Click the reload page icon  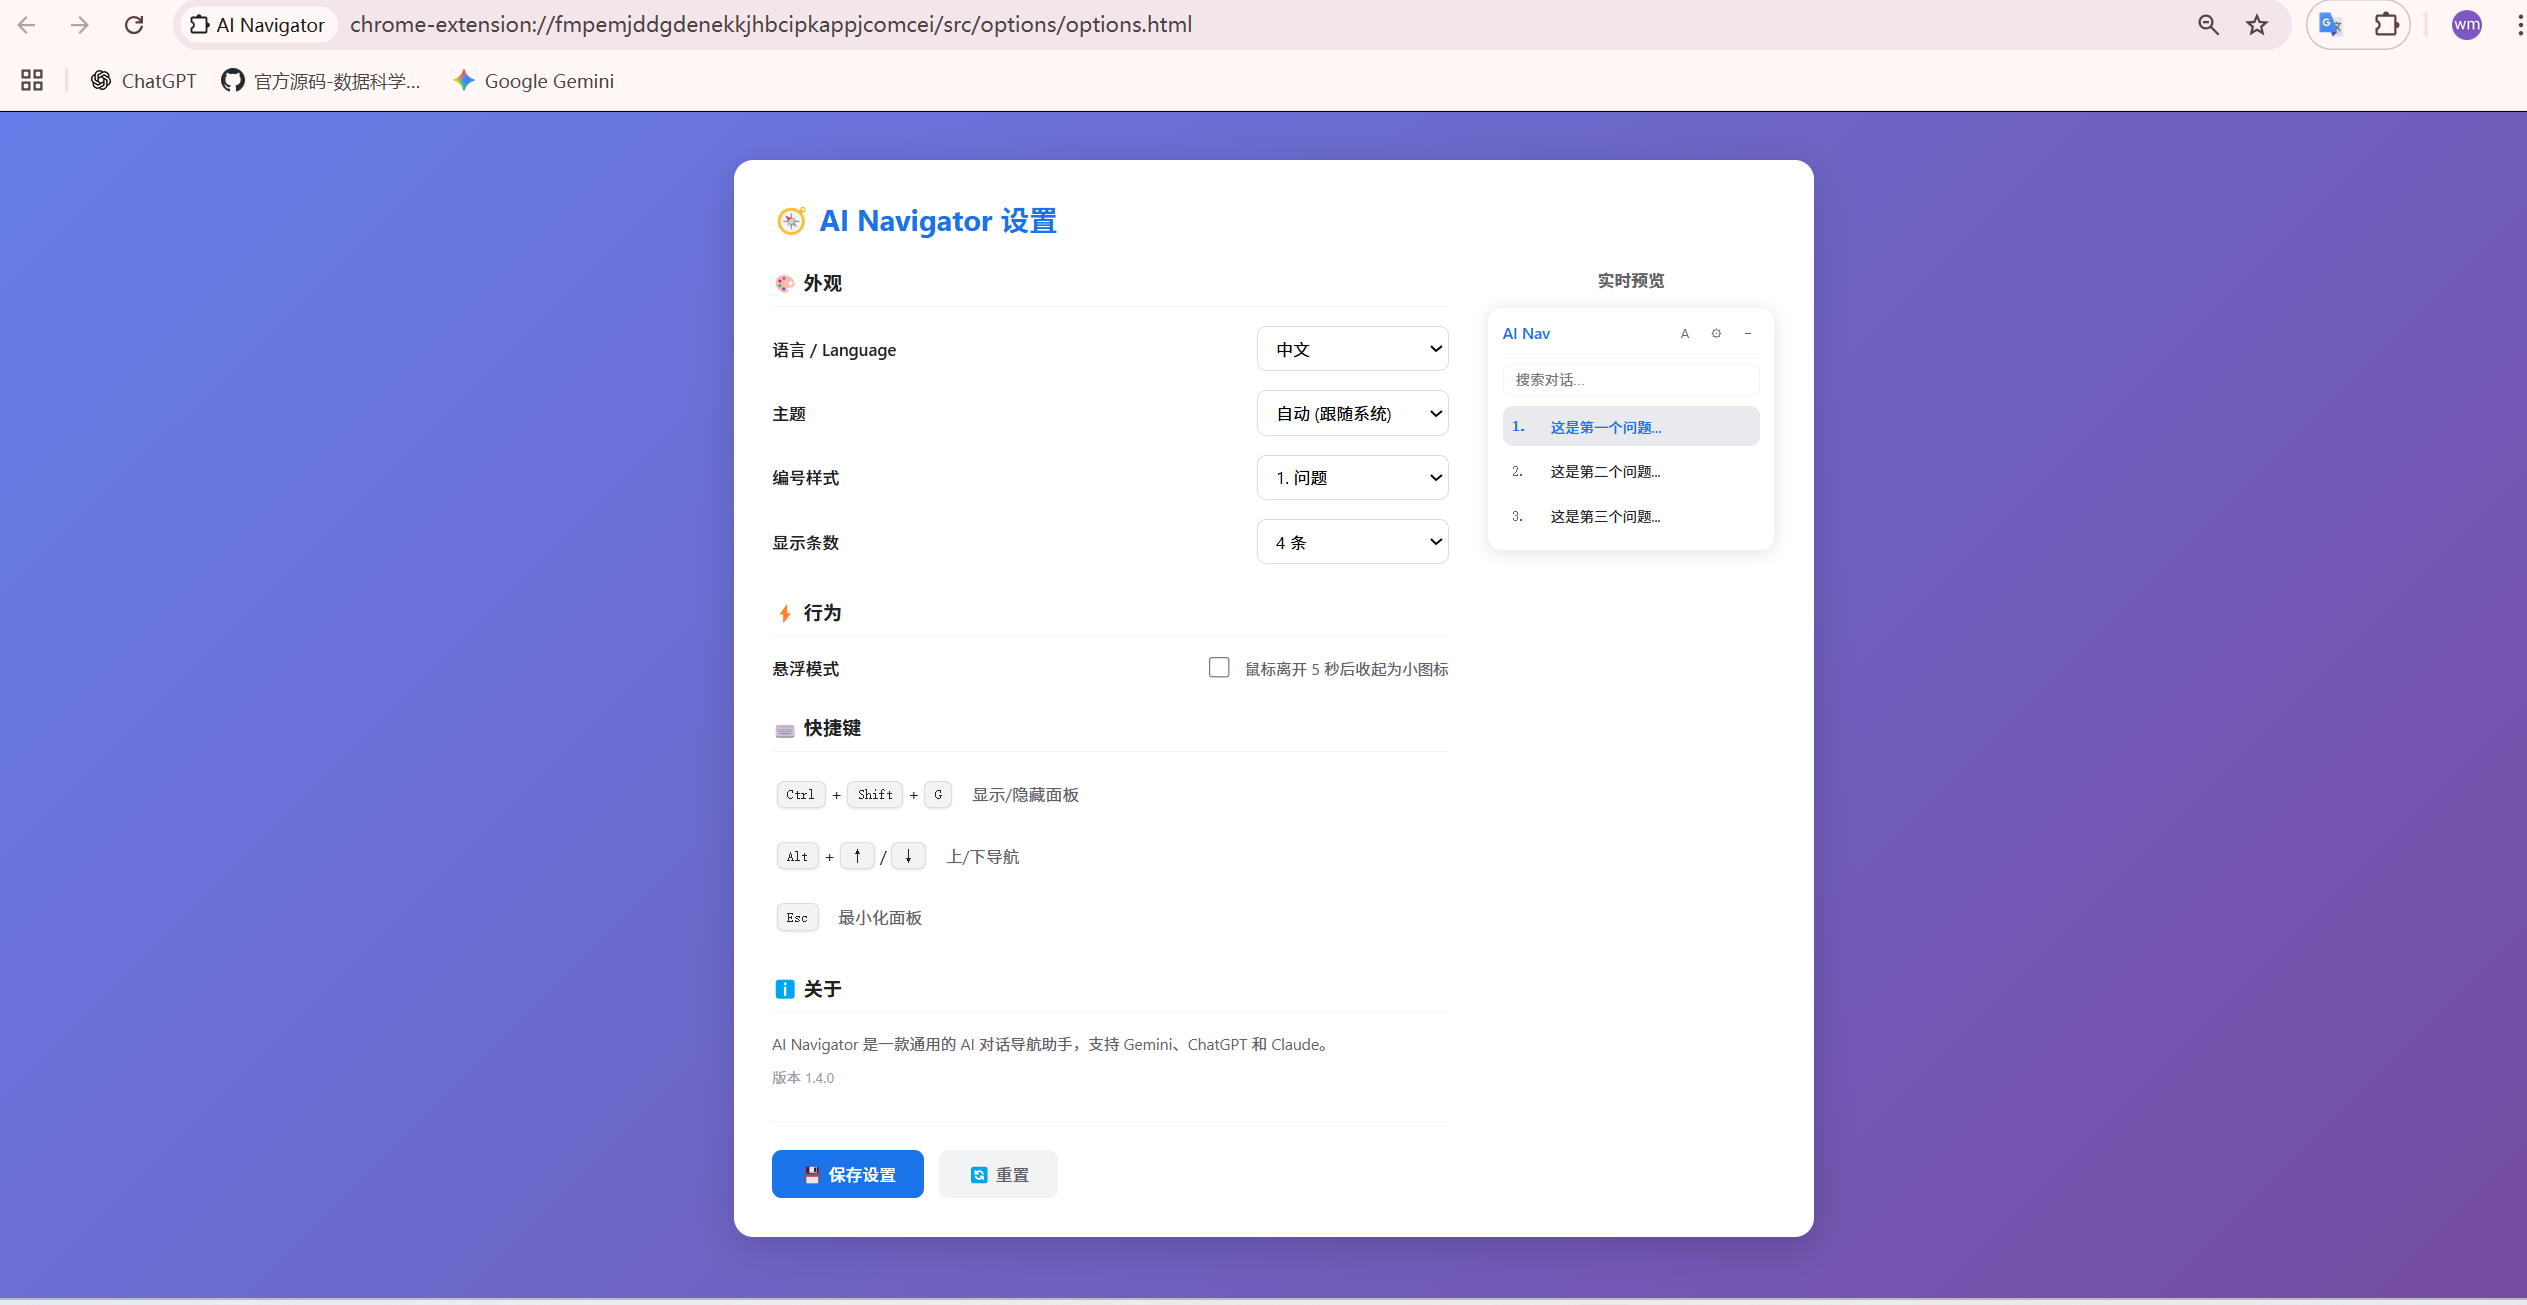pyautogui.click(x=134, y=25)
